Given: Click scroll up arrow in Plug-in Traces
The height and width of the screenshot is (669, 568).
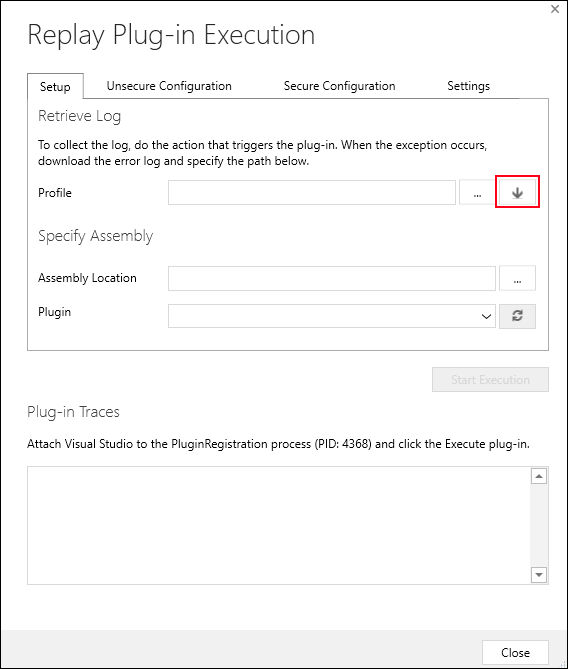Looking at the screenshot, I should (539, 476).
